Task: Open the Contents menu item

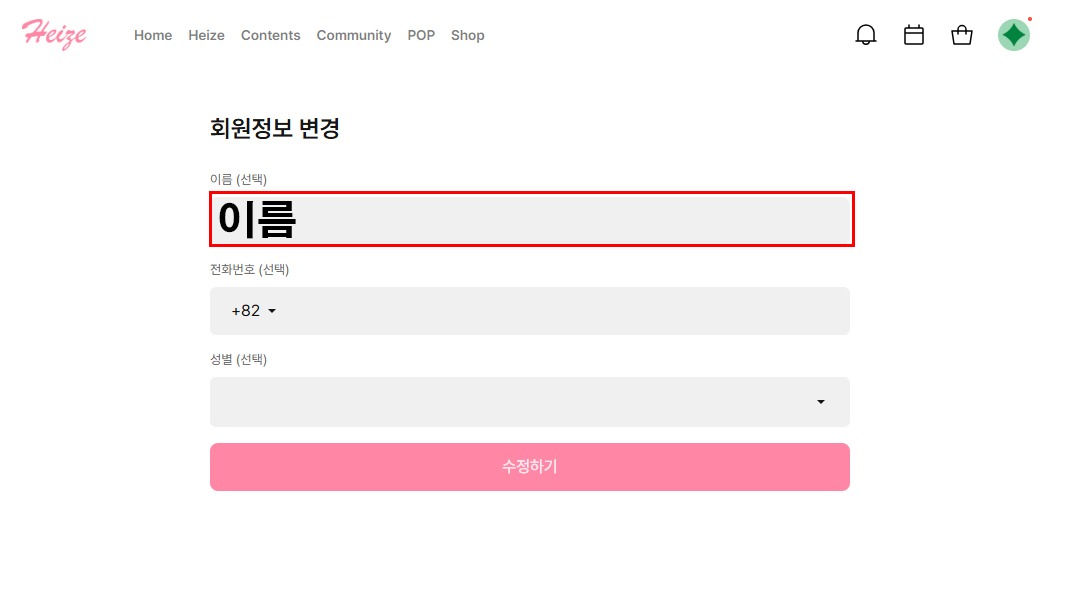Action: [270, 35]
